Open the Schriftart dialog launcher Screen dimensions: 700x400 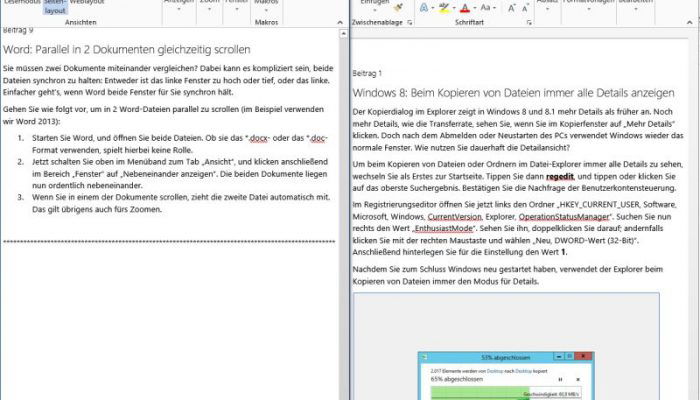tap(529, 22)
